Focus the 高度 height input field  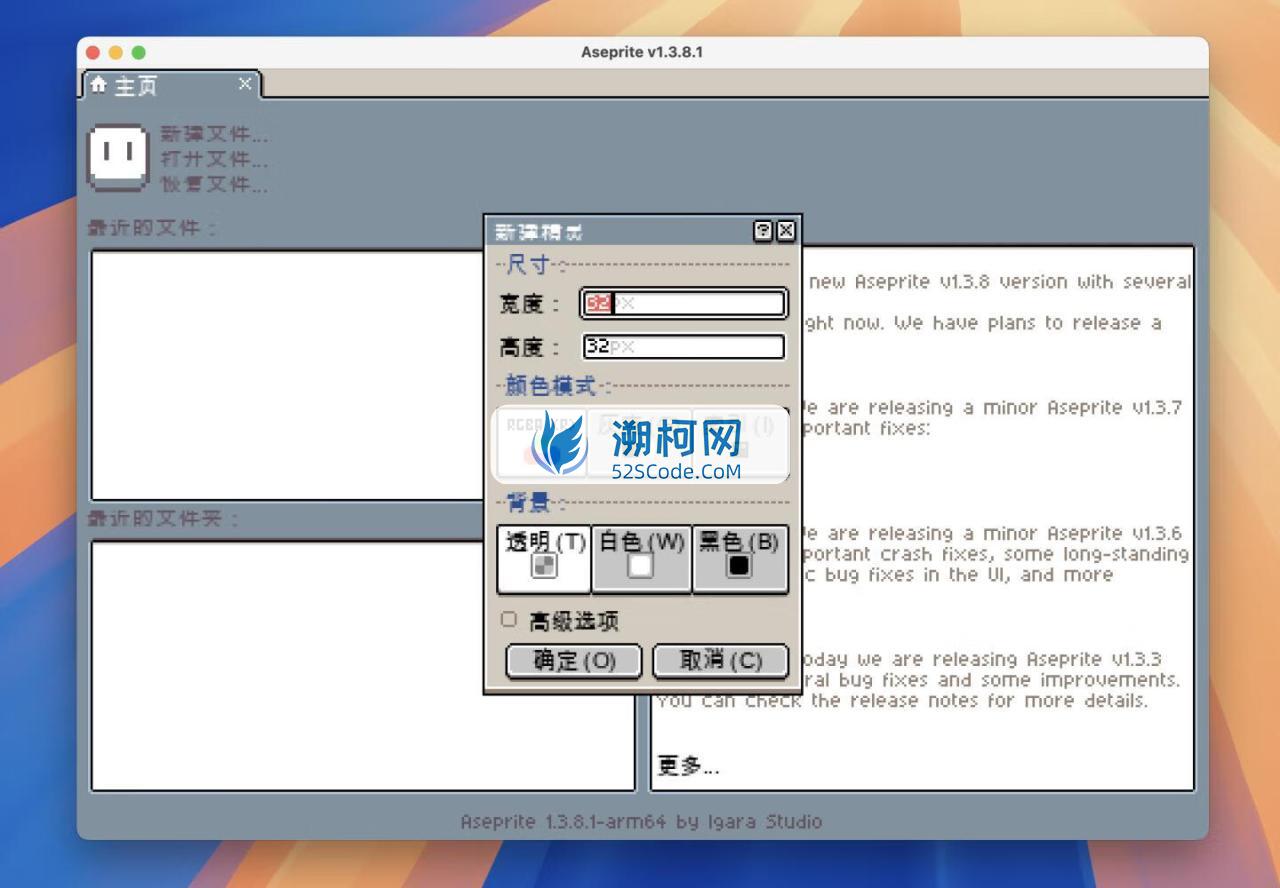(x=684, y=346)
